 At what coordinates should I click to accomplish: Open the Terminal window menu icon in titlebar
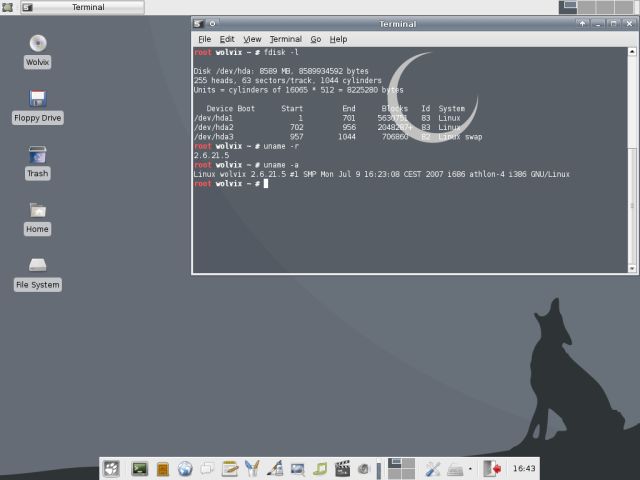pos(198,24)
